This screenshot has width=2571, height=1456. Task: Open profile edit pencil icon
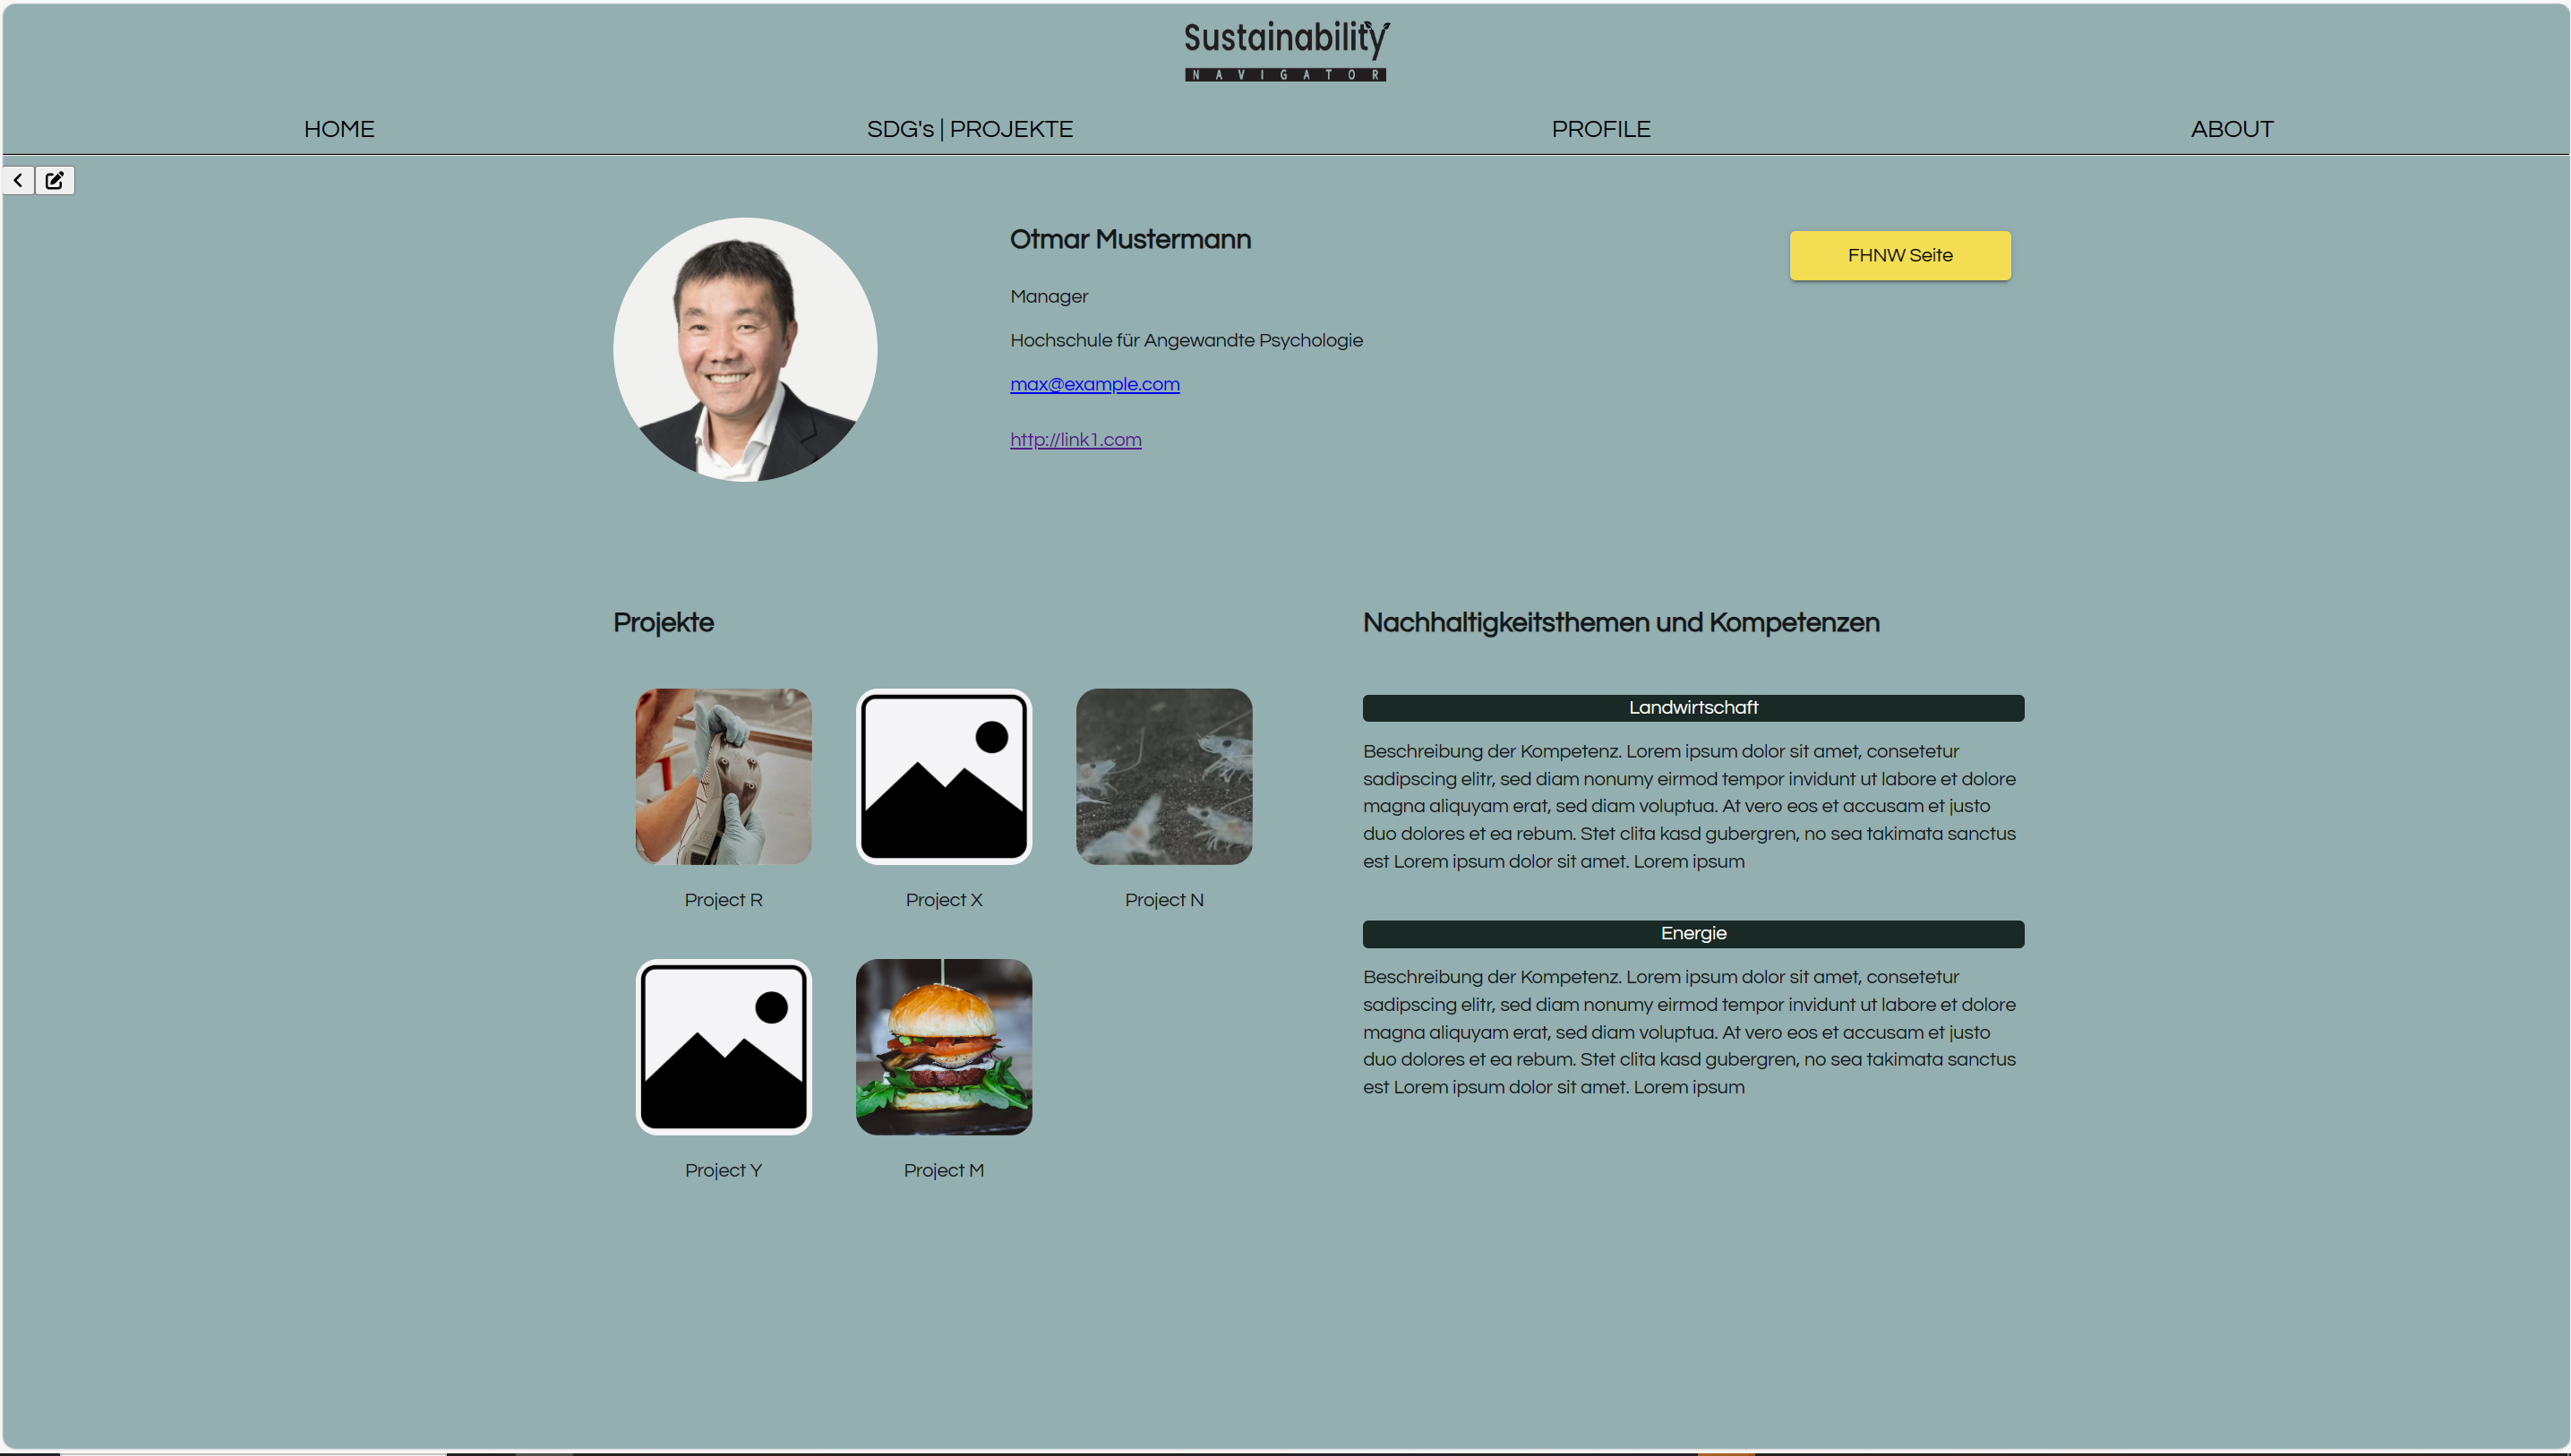point(55,180)
